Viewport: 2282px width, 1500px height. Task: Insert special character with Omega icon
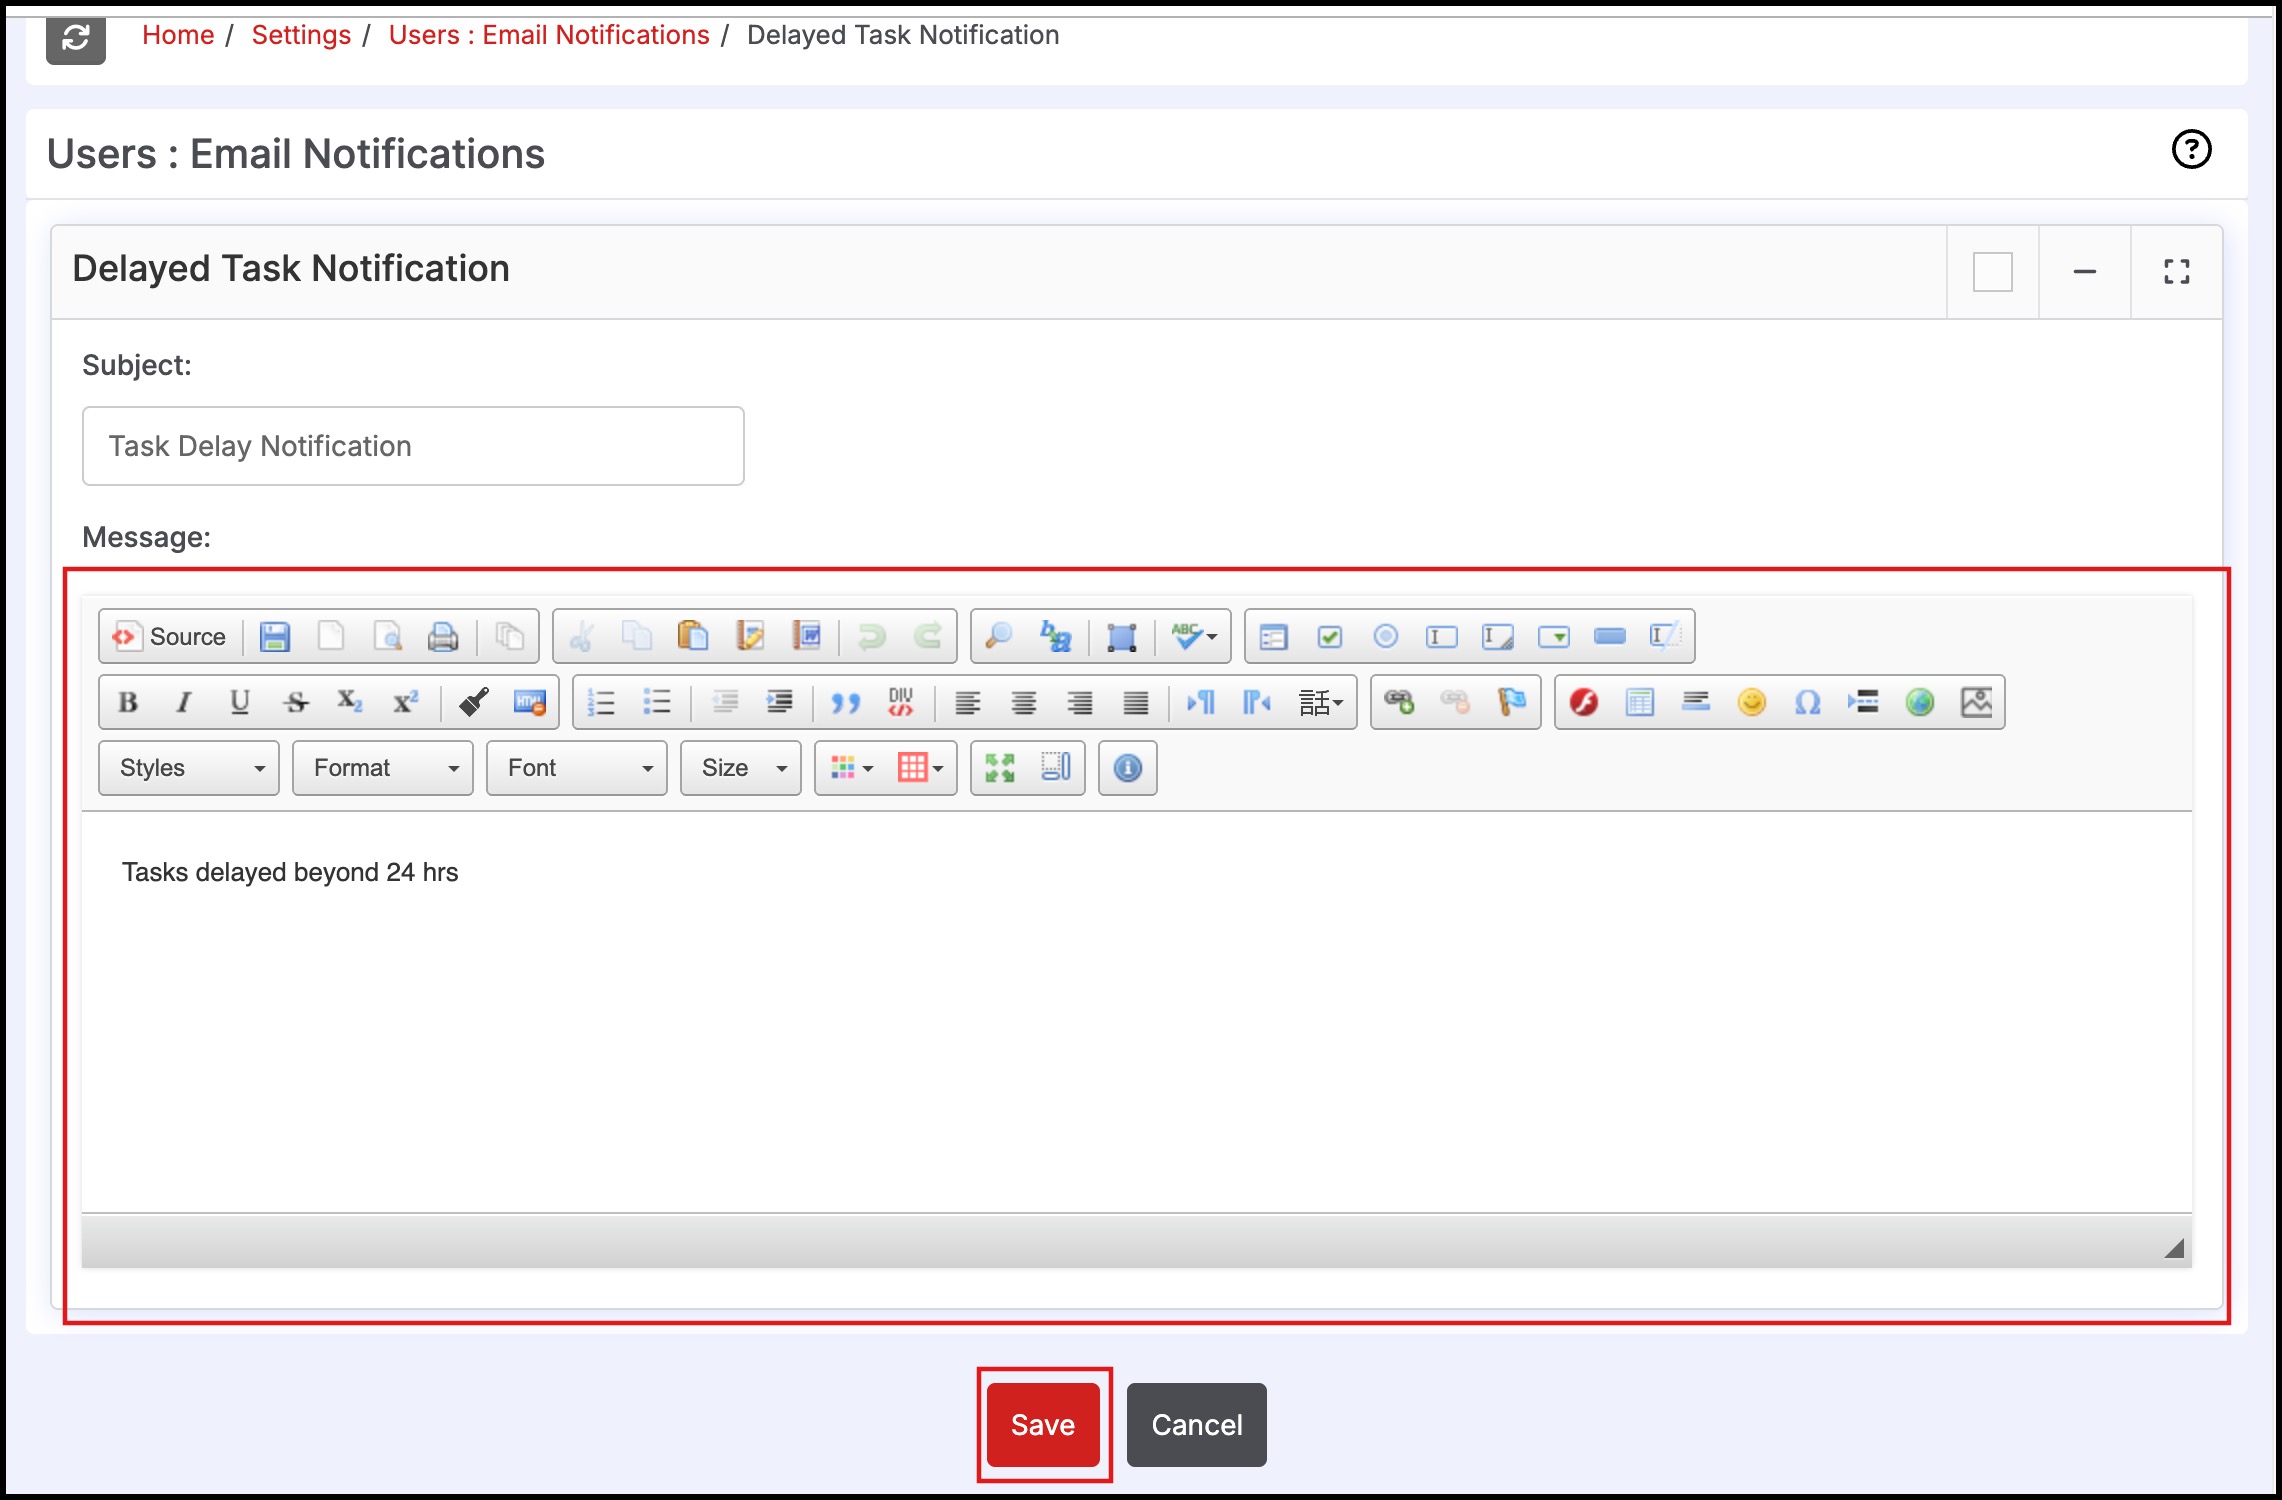tap(1807, 703)
